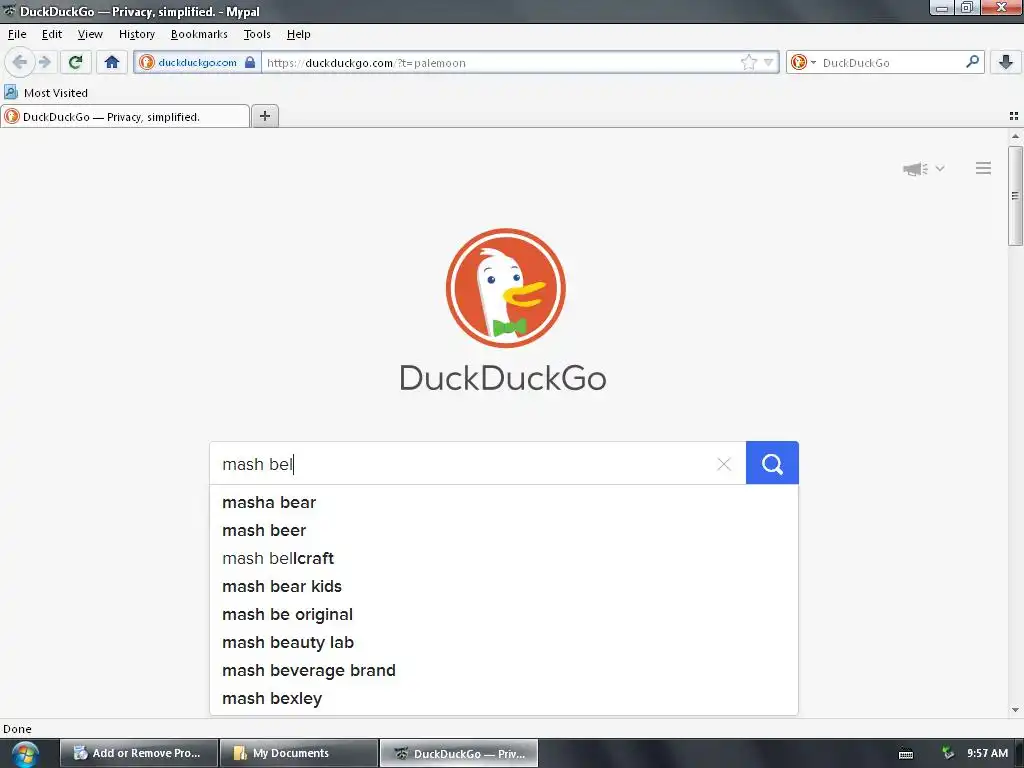Screen dimensions: 1024x768
Task: Click the megaphone announcements icon
Action: click(x=915, y=169)
